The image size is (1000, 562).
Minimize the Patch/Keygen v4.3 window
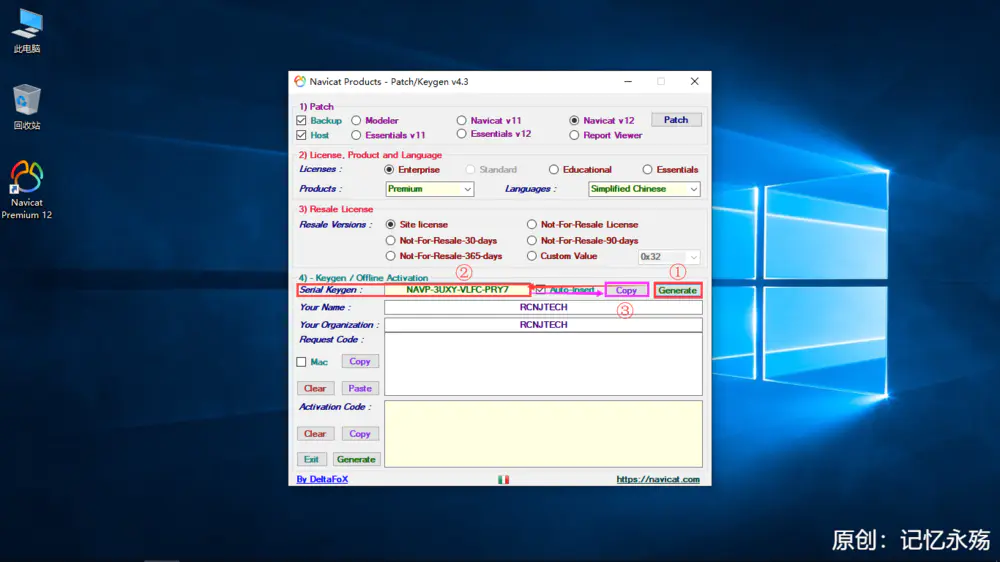tap(628, 82)
